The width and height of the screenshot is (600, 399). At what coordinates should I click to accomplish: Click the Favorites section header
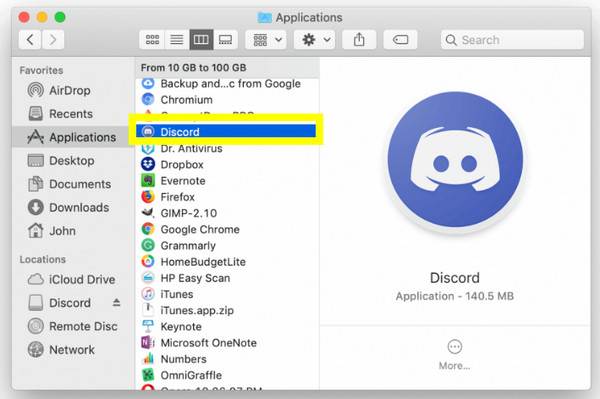pos(41,70)
